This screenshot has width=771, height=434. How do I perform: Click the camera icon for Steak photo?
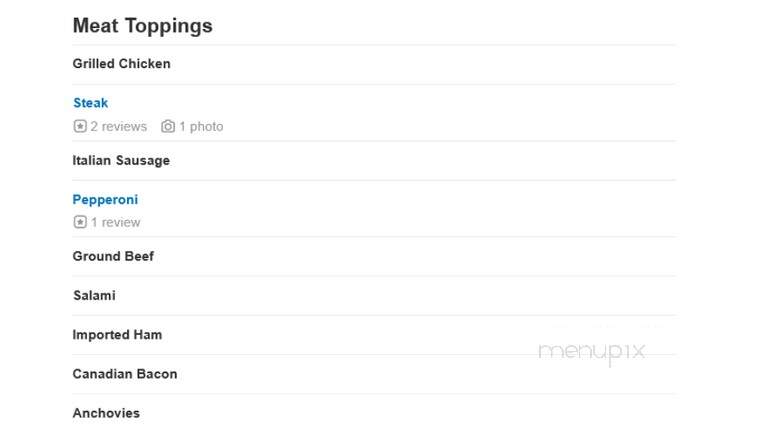click(x=168, y=126)
